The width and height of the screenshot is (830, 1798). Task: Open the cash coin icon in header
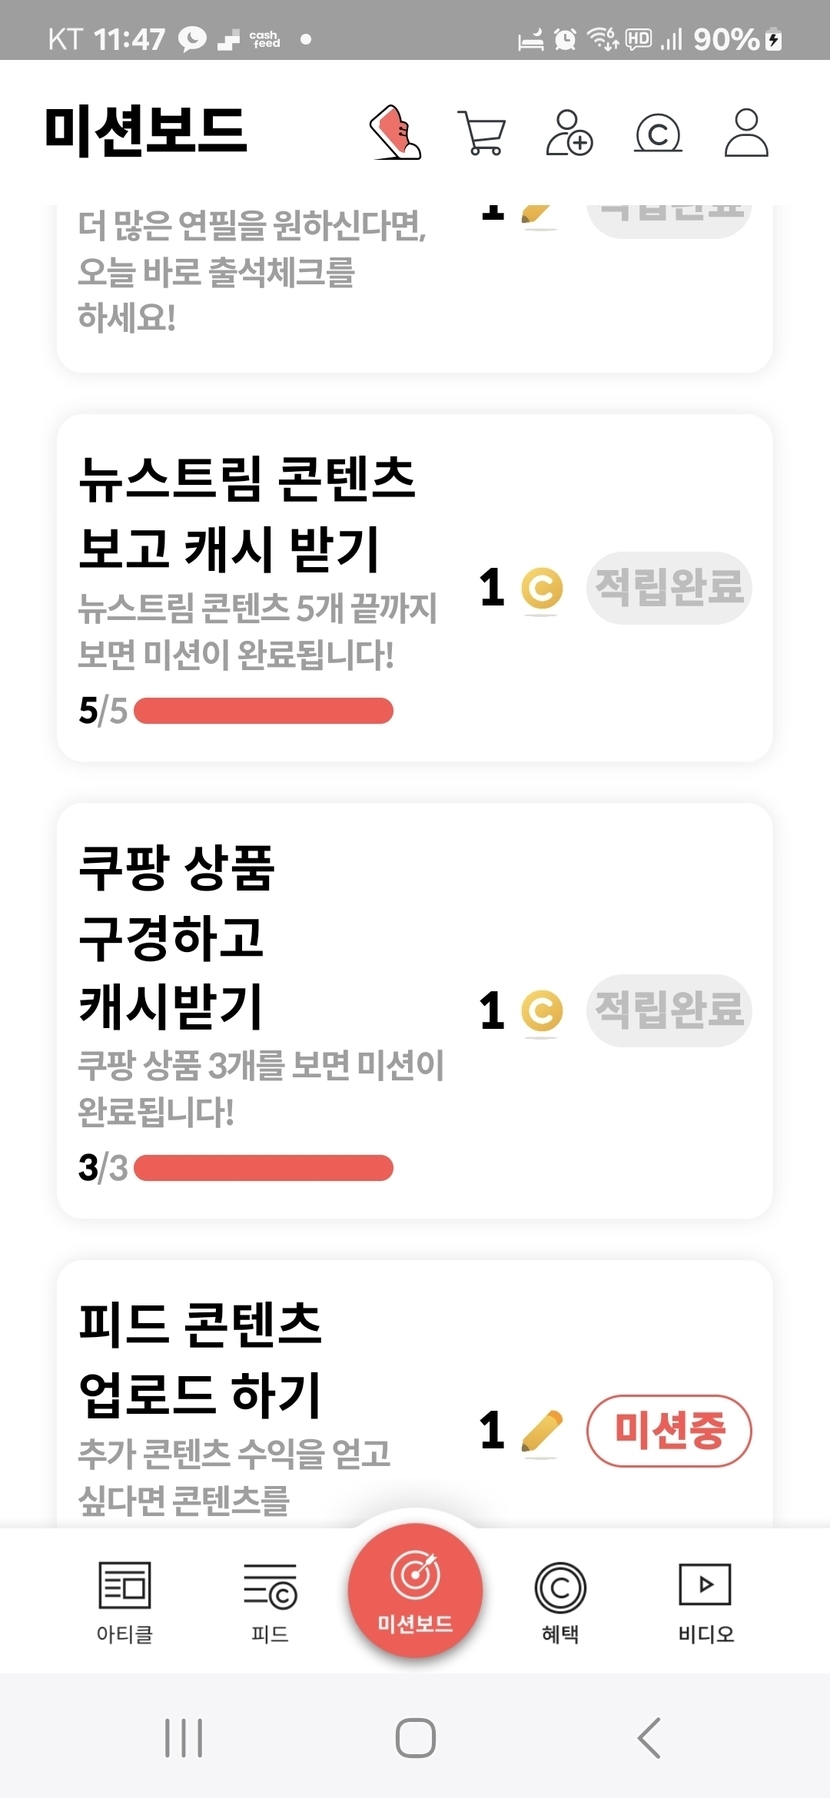658,133
